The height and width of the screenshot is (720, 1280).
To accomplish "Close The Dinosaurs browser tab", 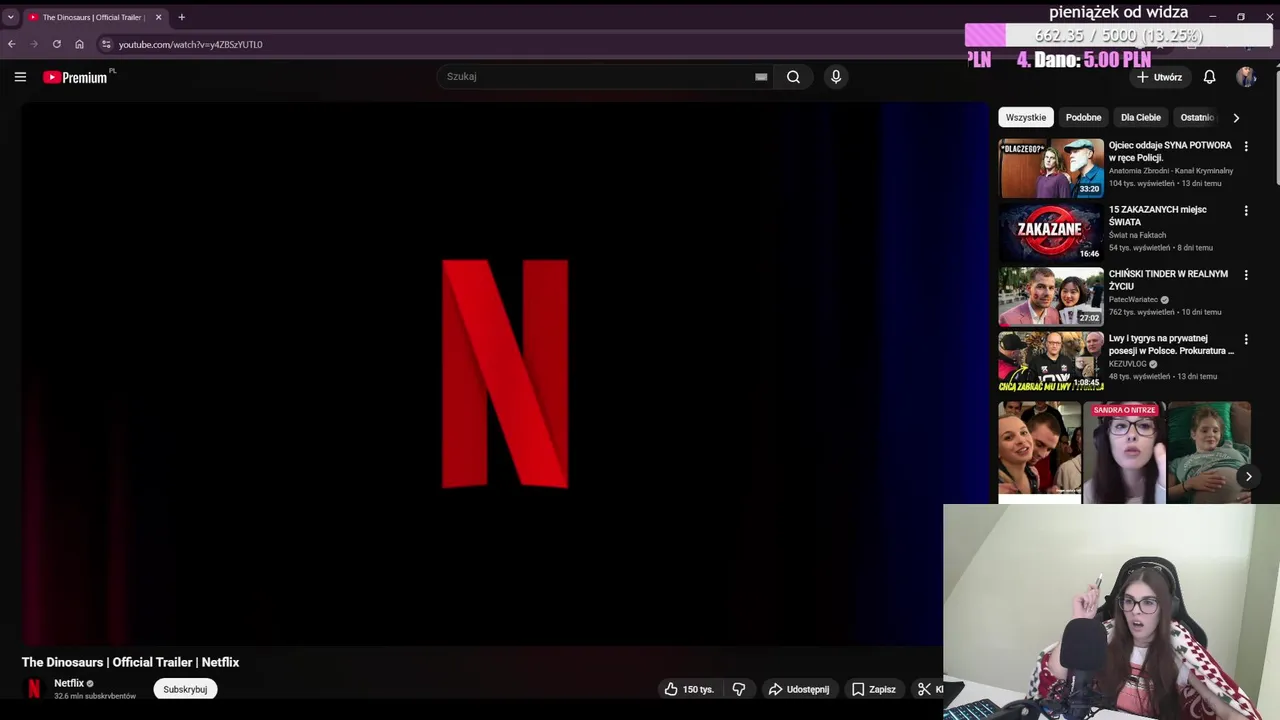I will pos(158,17).
